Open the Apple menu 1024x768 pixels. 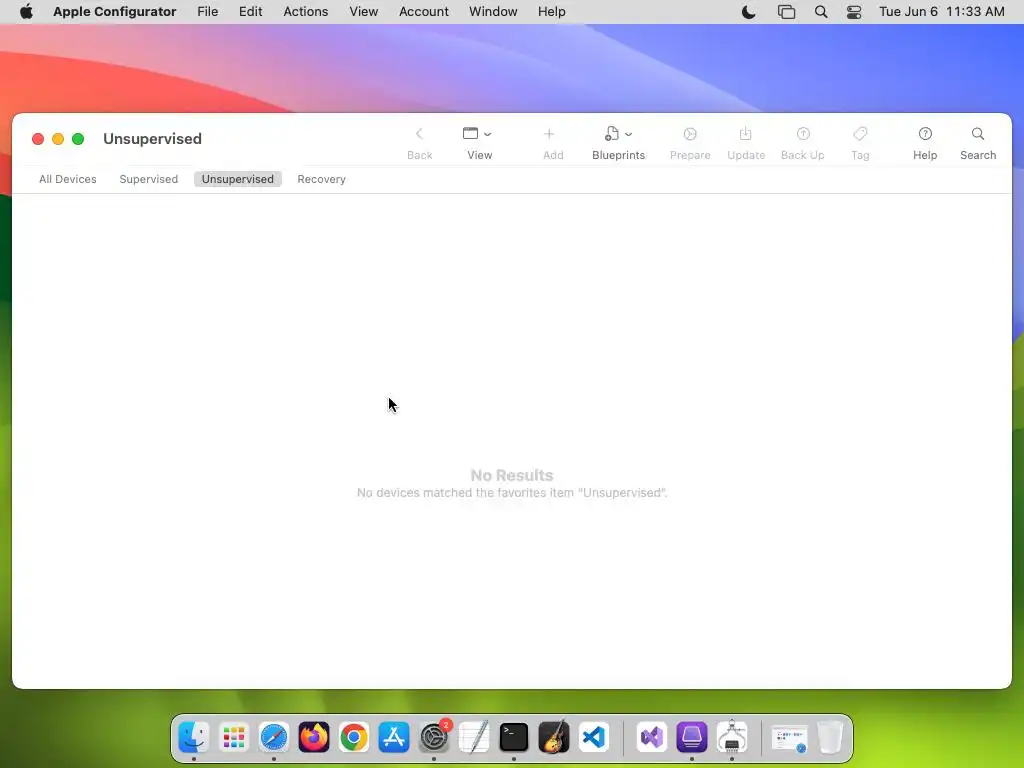pos(26,12)
